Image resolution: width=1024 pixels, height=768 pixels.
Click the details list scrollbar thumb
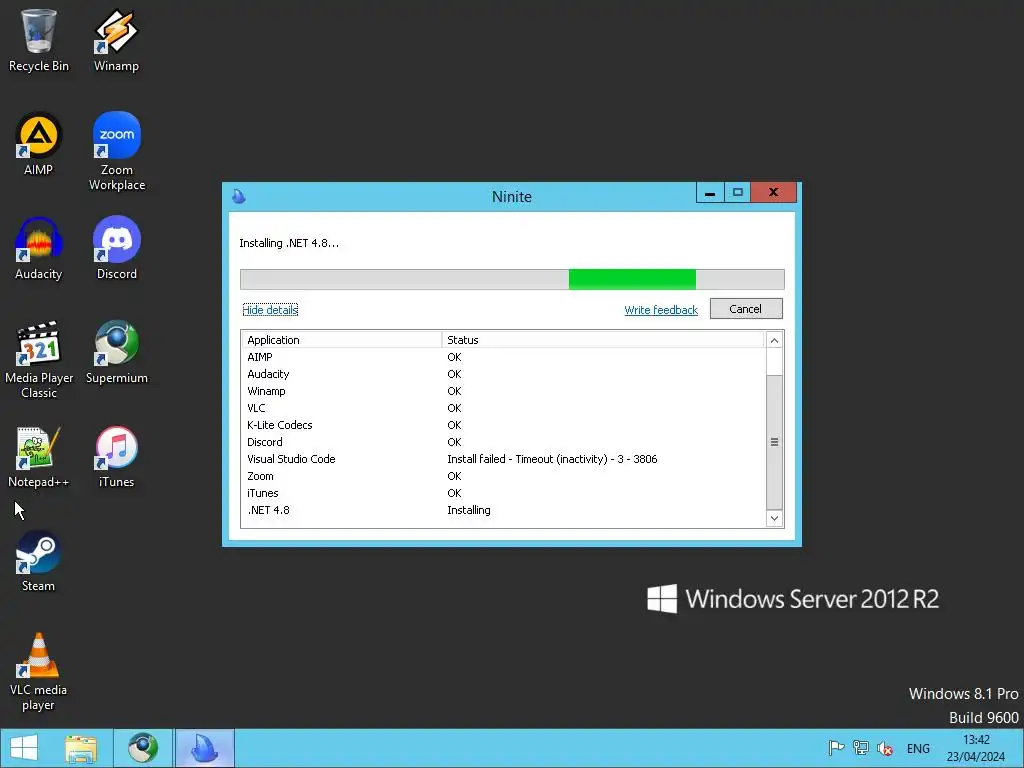[774, 442]
